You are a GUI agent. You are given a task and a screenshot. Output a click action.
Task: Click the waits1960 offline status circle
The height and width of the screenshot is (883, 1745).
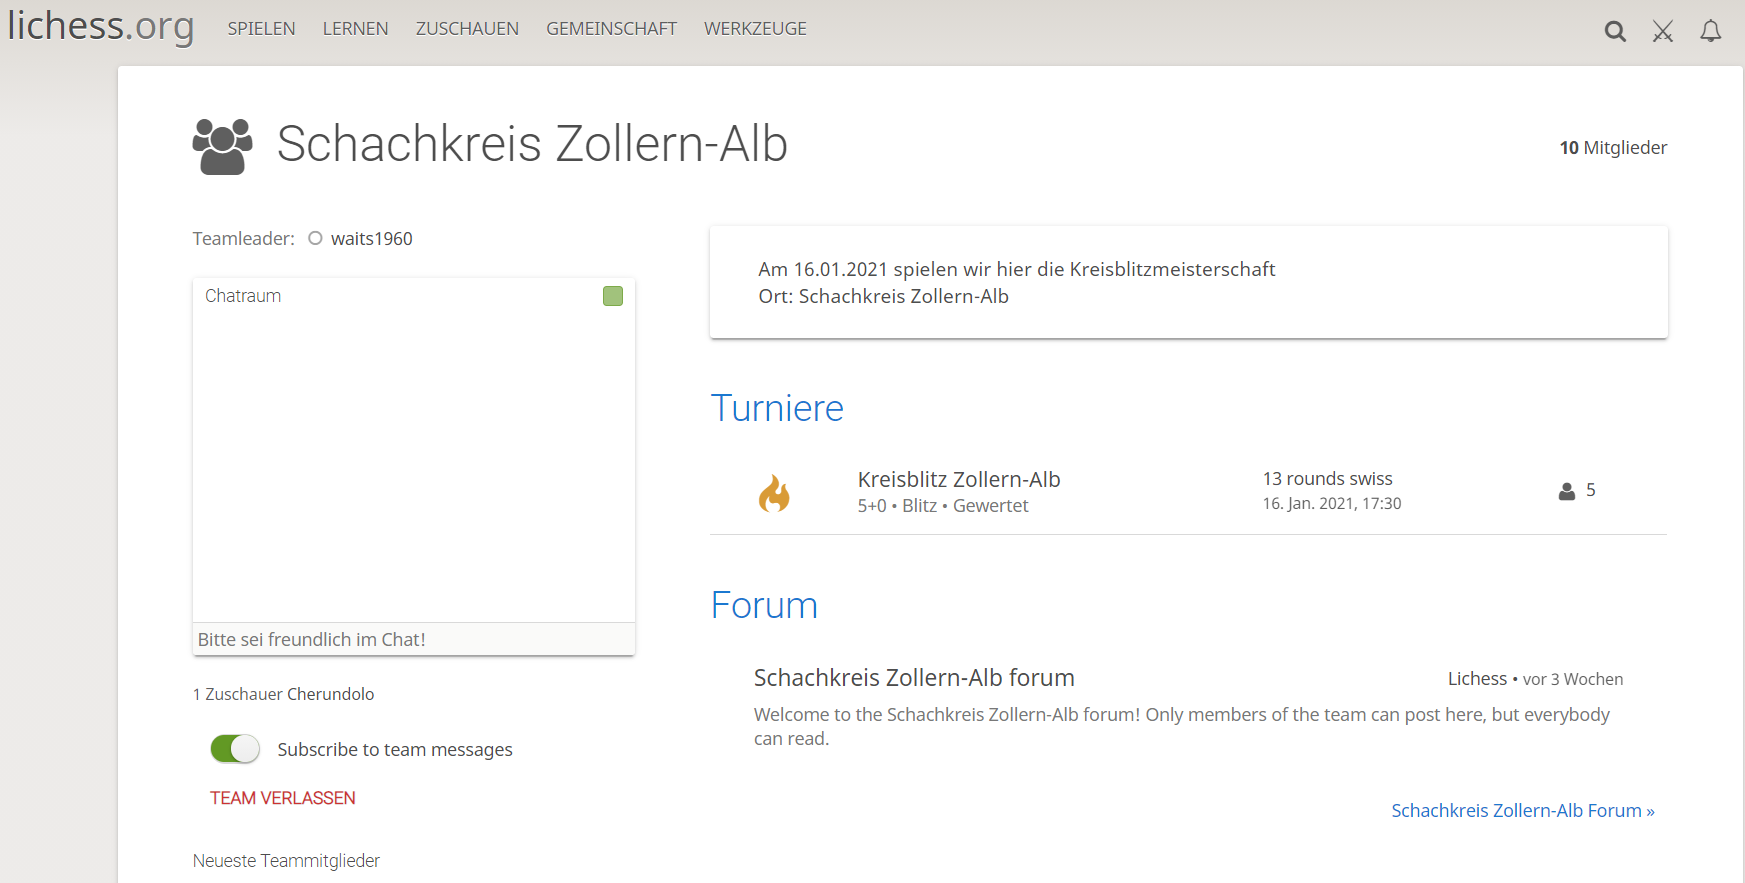point(315,238)
